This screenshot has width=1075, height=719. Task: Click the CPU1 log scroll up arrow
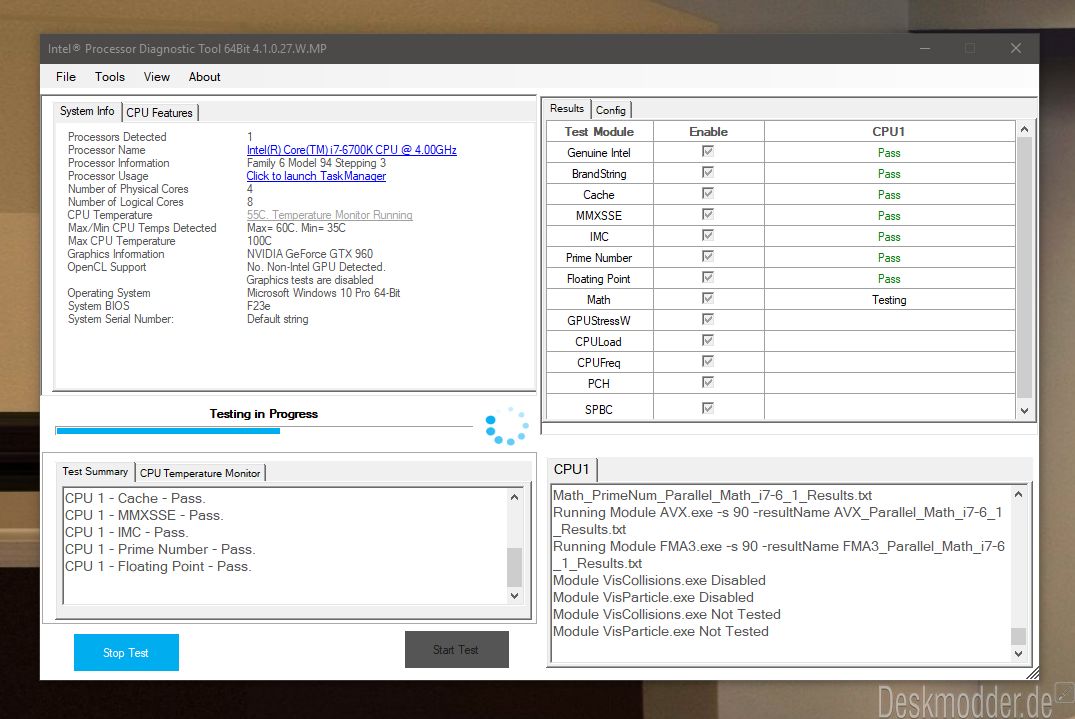[1018, 494]
